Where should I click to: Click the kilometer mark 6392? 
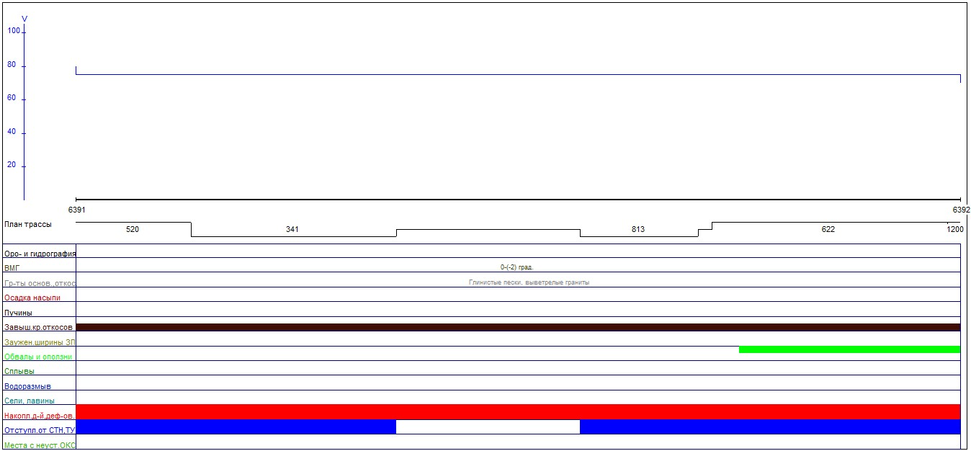[961, 210]
